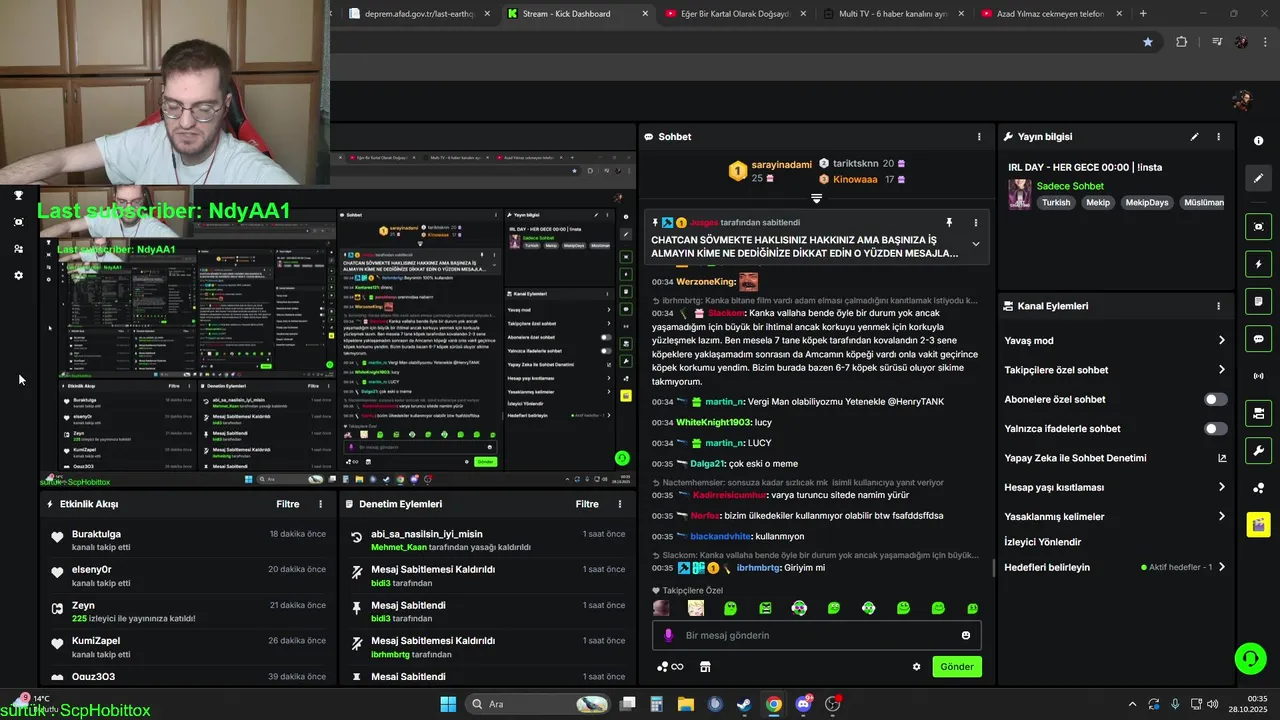Click the trophy icon in left sidebar
This screenshot has height=720, width=1280.
point(18,195)
